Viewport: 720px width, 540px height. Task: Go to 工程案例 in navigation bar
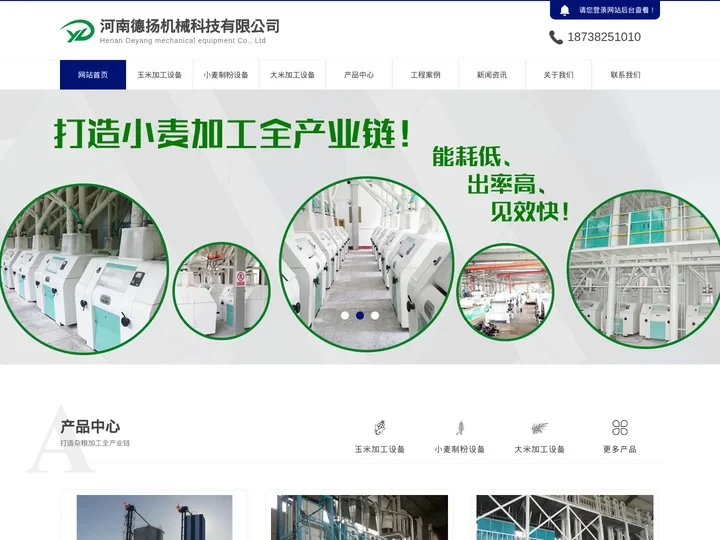click(x=426, y=75)
